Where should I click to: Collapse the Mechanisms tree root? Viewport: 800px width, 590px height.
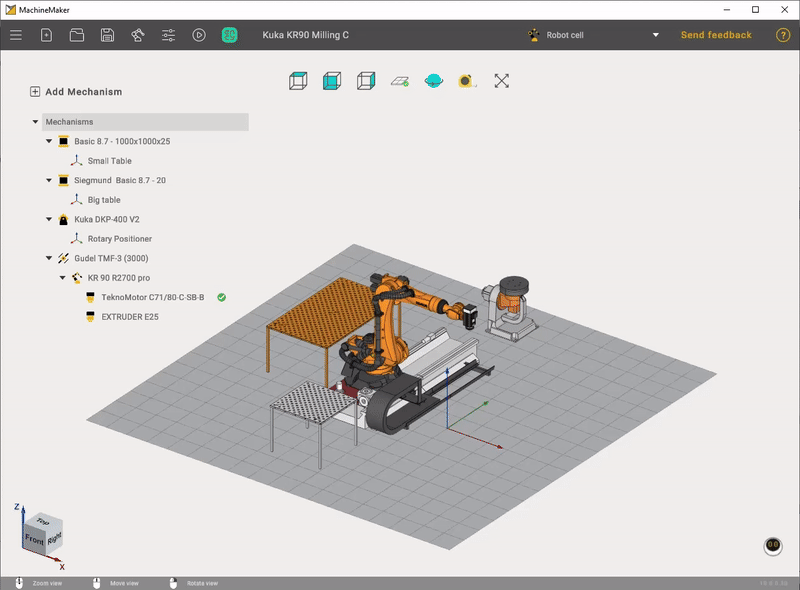point(36,122)
